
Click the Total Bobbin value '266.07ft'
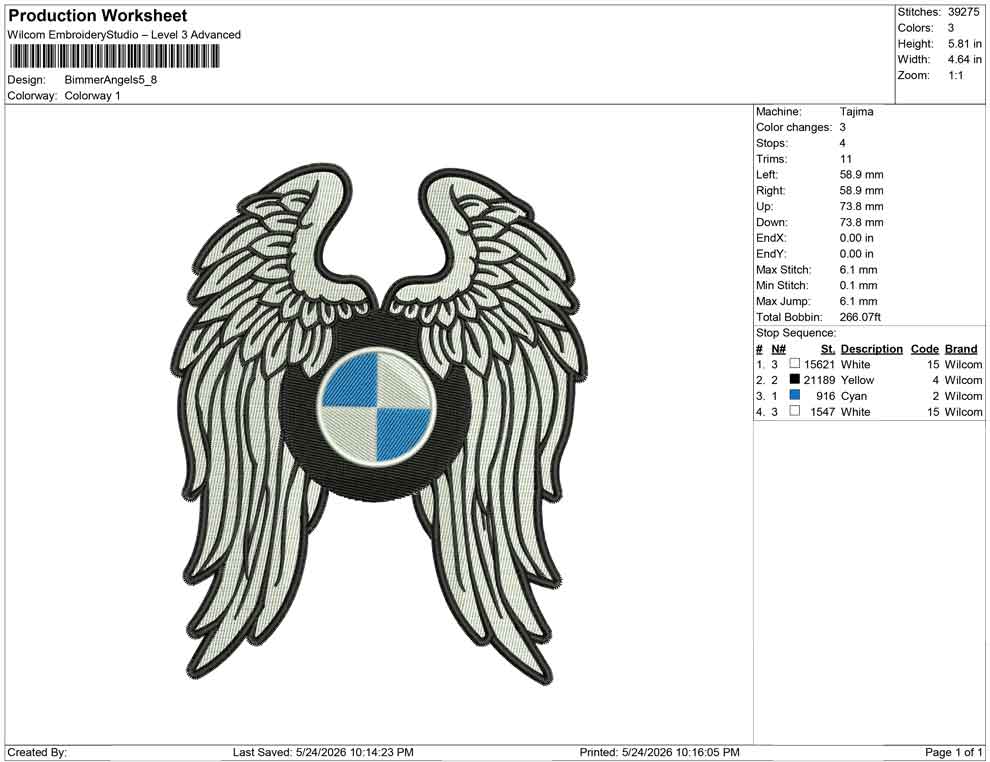pos(860,317)
